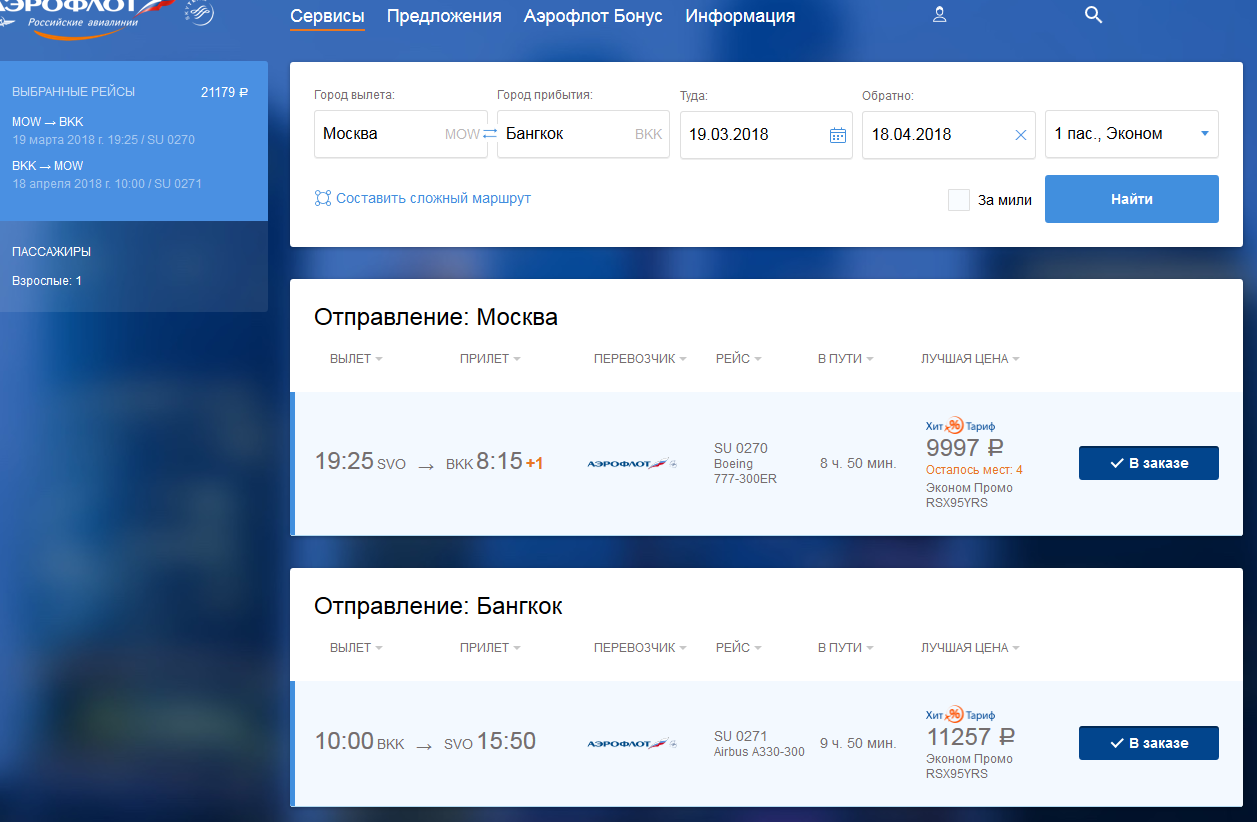Click the return date field 18.04.2018
This screenshot has height=822, width=1257.
(x=948, y=134)
